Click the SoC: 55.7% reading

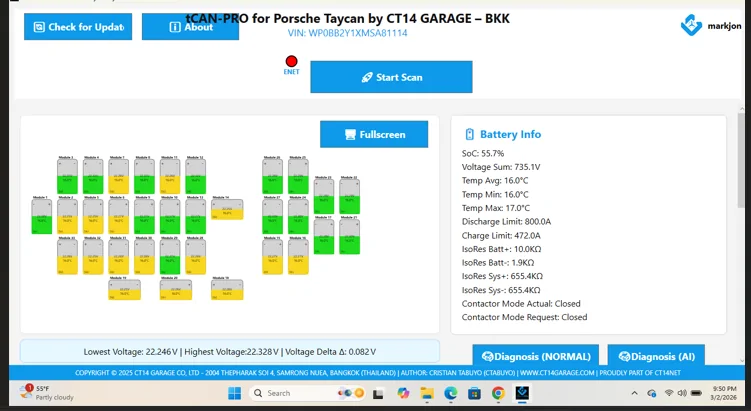click(483, 153)
